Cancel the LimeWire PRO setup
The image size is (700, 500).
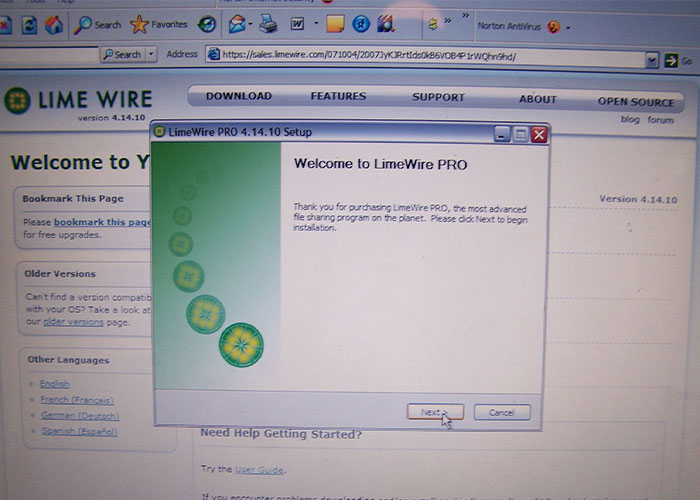click(x=501, y=412)
